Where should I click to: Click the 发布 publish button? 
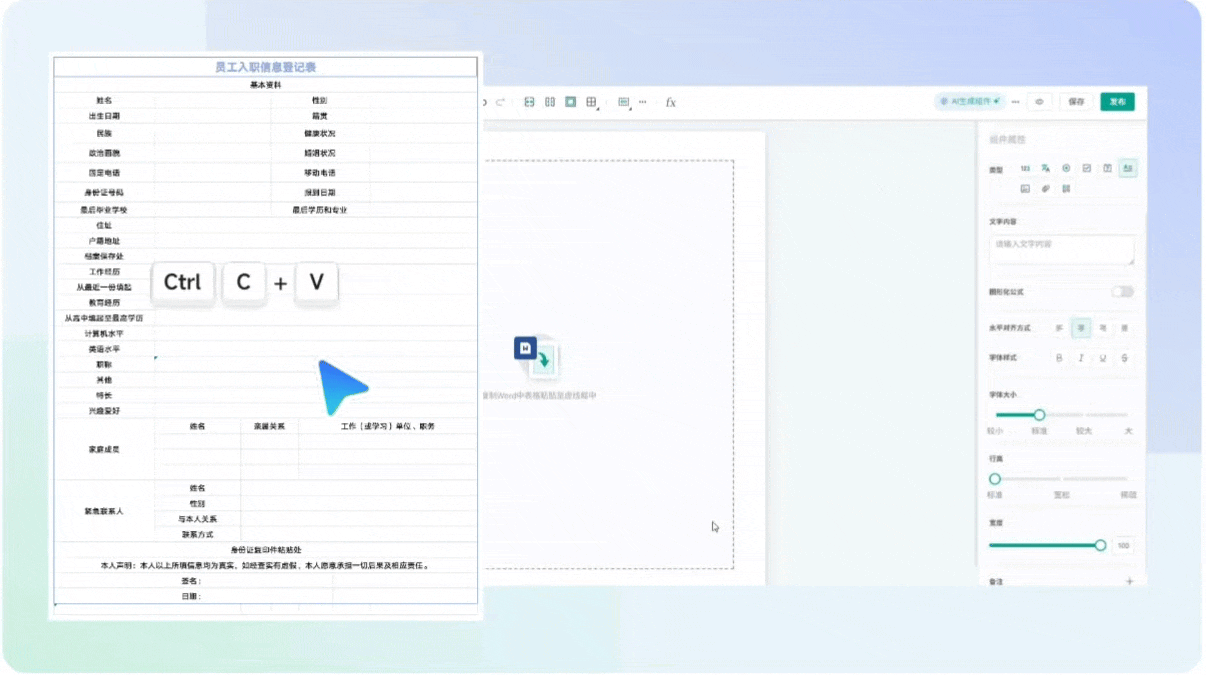pos(1117,101)
